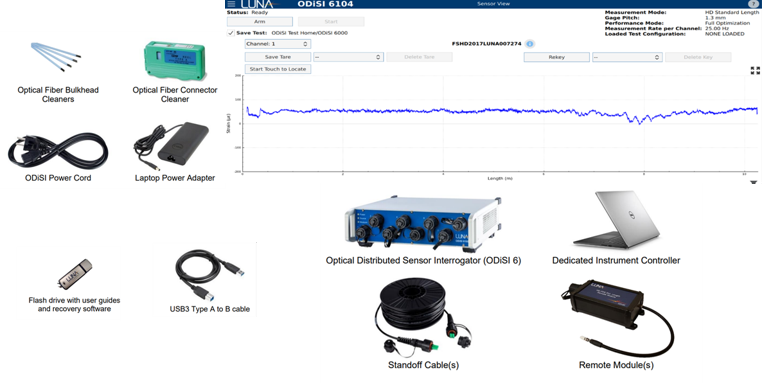Click the save path "ODiSI Test Home/ODiSI 6000"
This screenshot has height=383, width=762.
[x=310, y=33]
